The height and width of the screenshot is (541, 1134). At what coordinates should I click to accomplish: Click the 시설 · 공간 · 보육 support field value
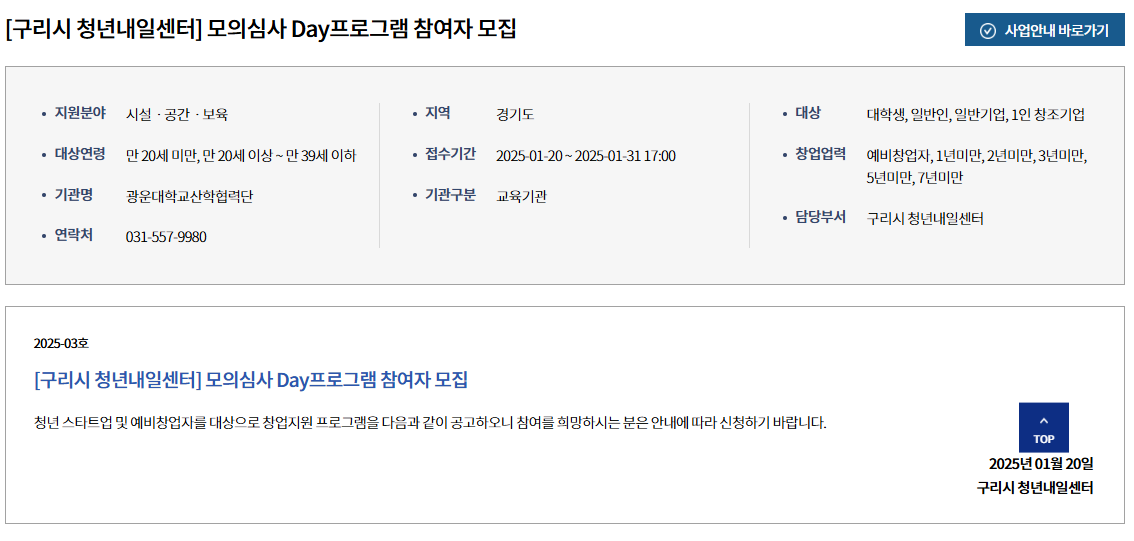point(176,114)
